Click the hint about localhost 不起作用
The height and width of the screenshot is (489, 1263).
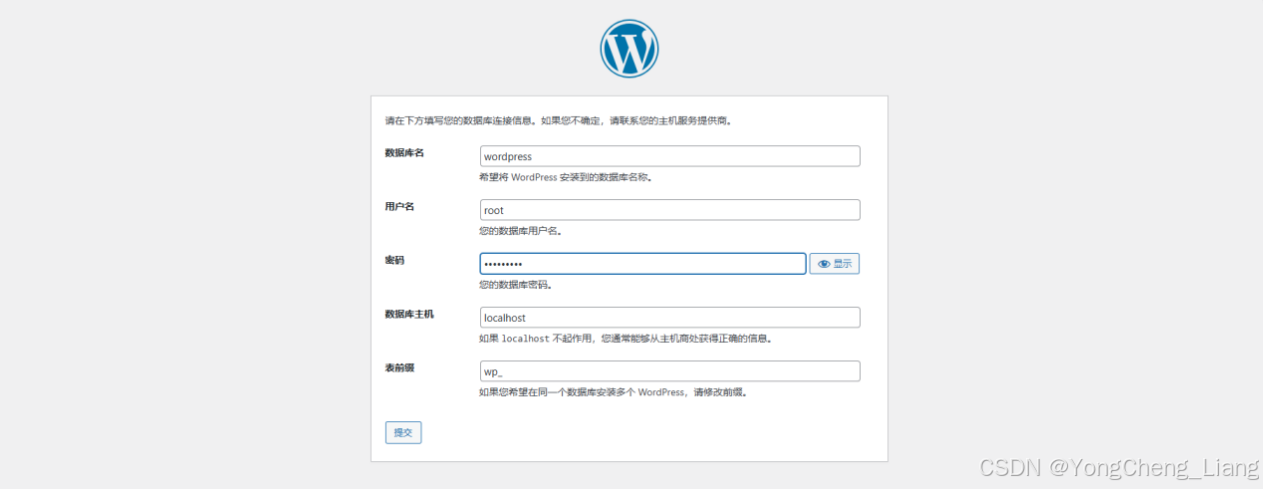(626, 339)
